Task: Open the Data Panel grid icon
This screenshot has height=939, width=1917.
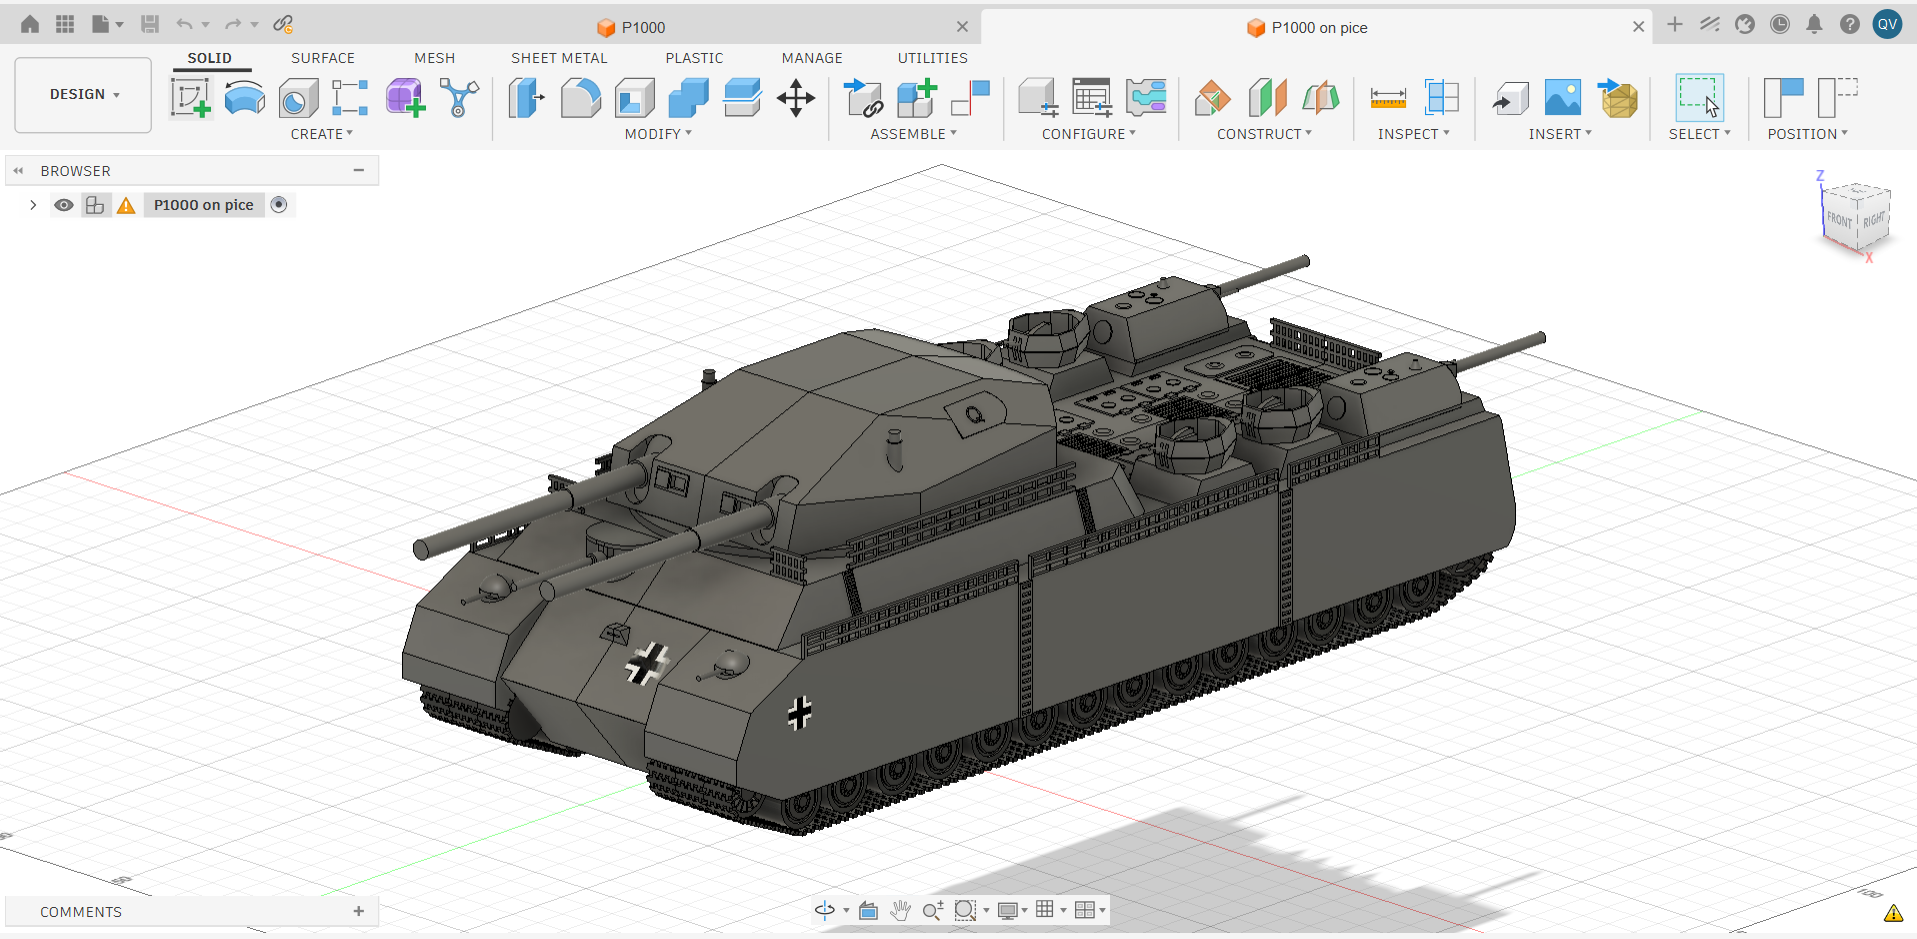Action: 65,24
